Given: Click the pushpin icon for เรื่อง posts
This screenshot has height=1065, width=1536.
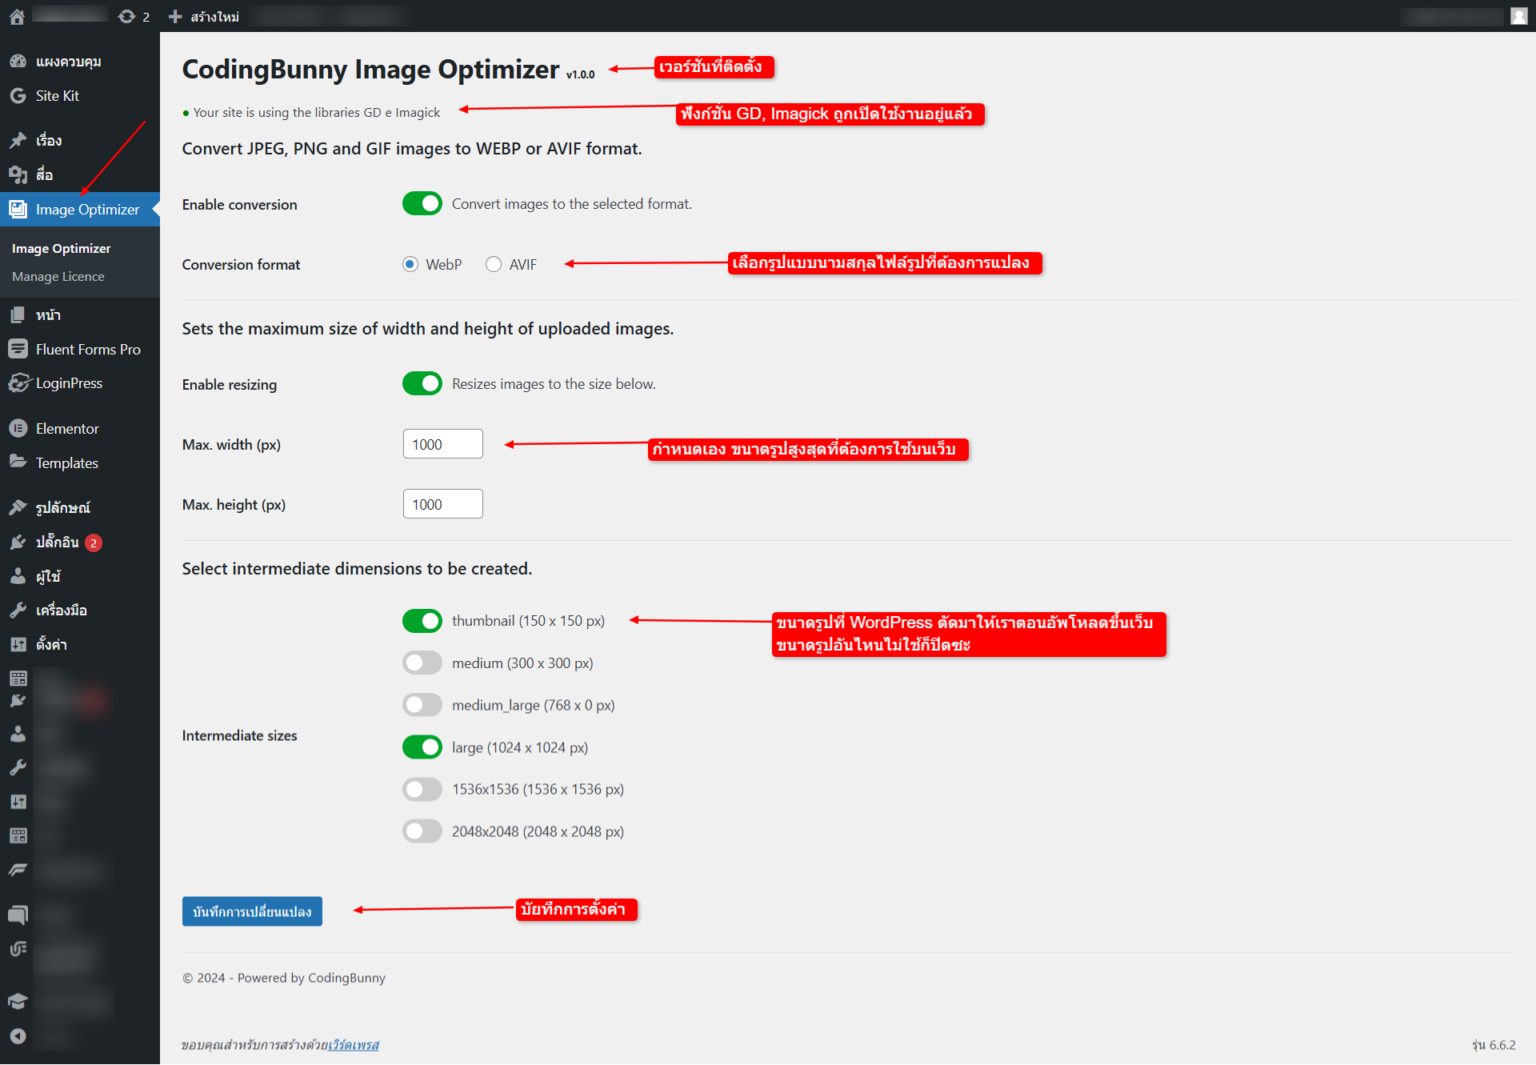Looking at the screenshot, I should (18, 140).
